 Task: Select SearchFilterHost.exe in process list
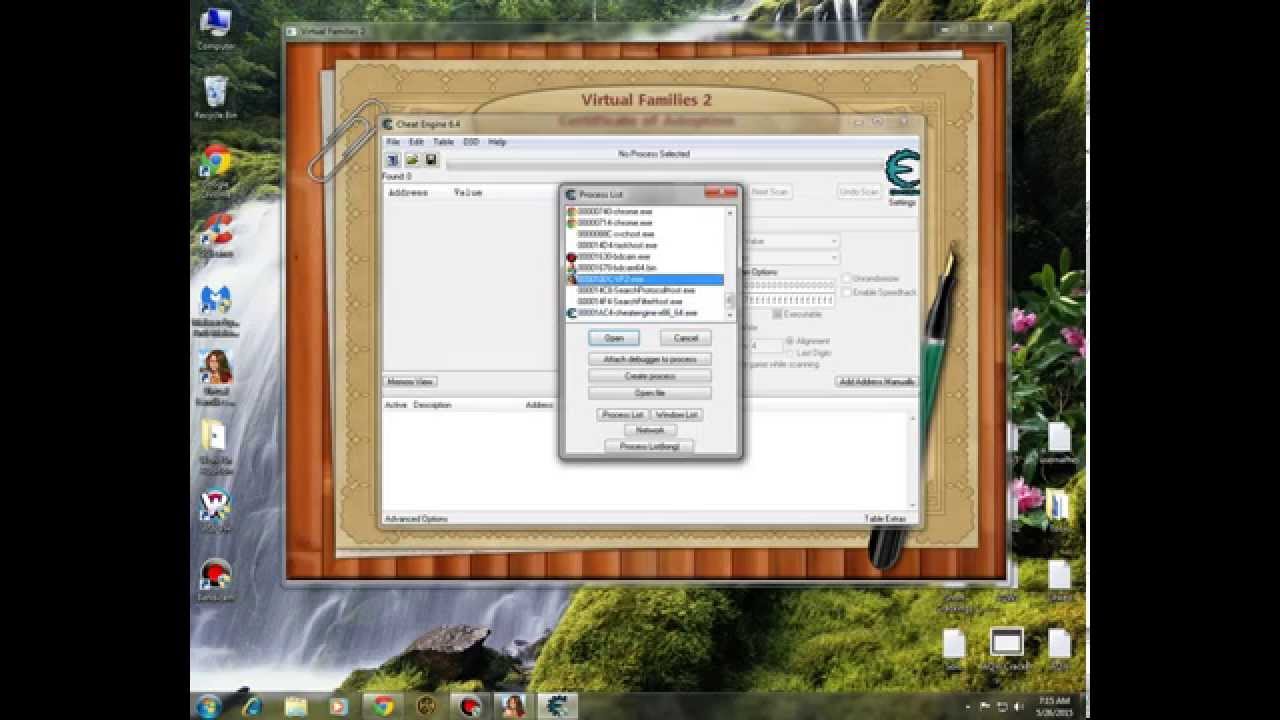point(645,301)
